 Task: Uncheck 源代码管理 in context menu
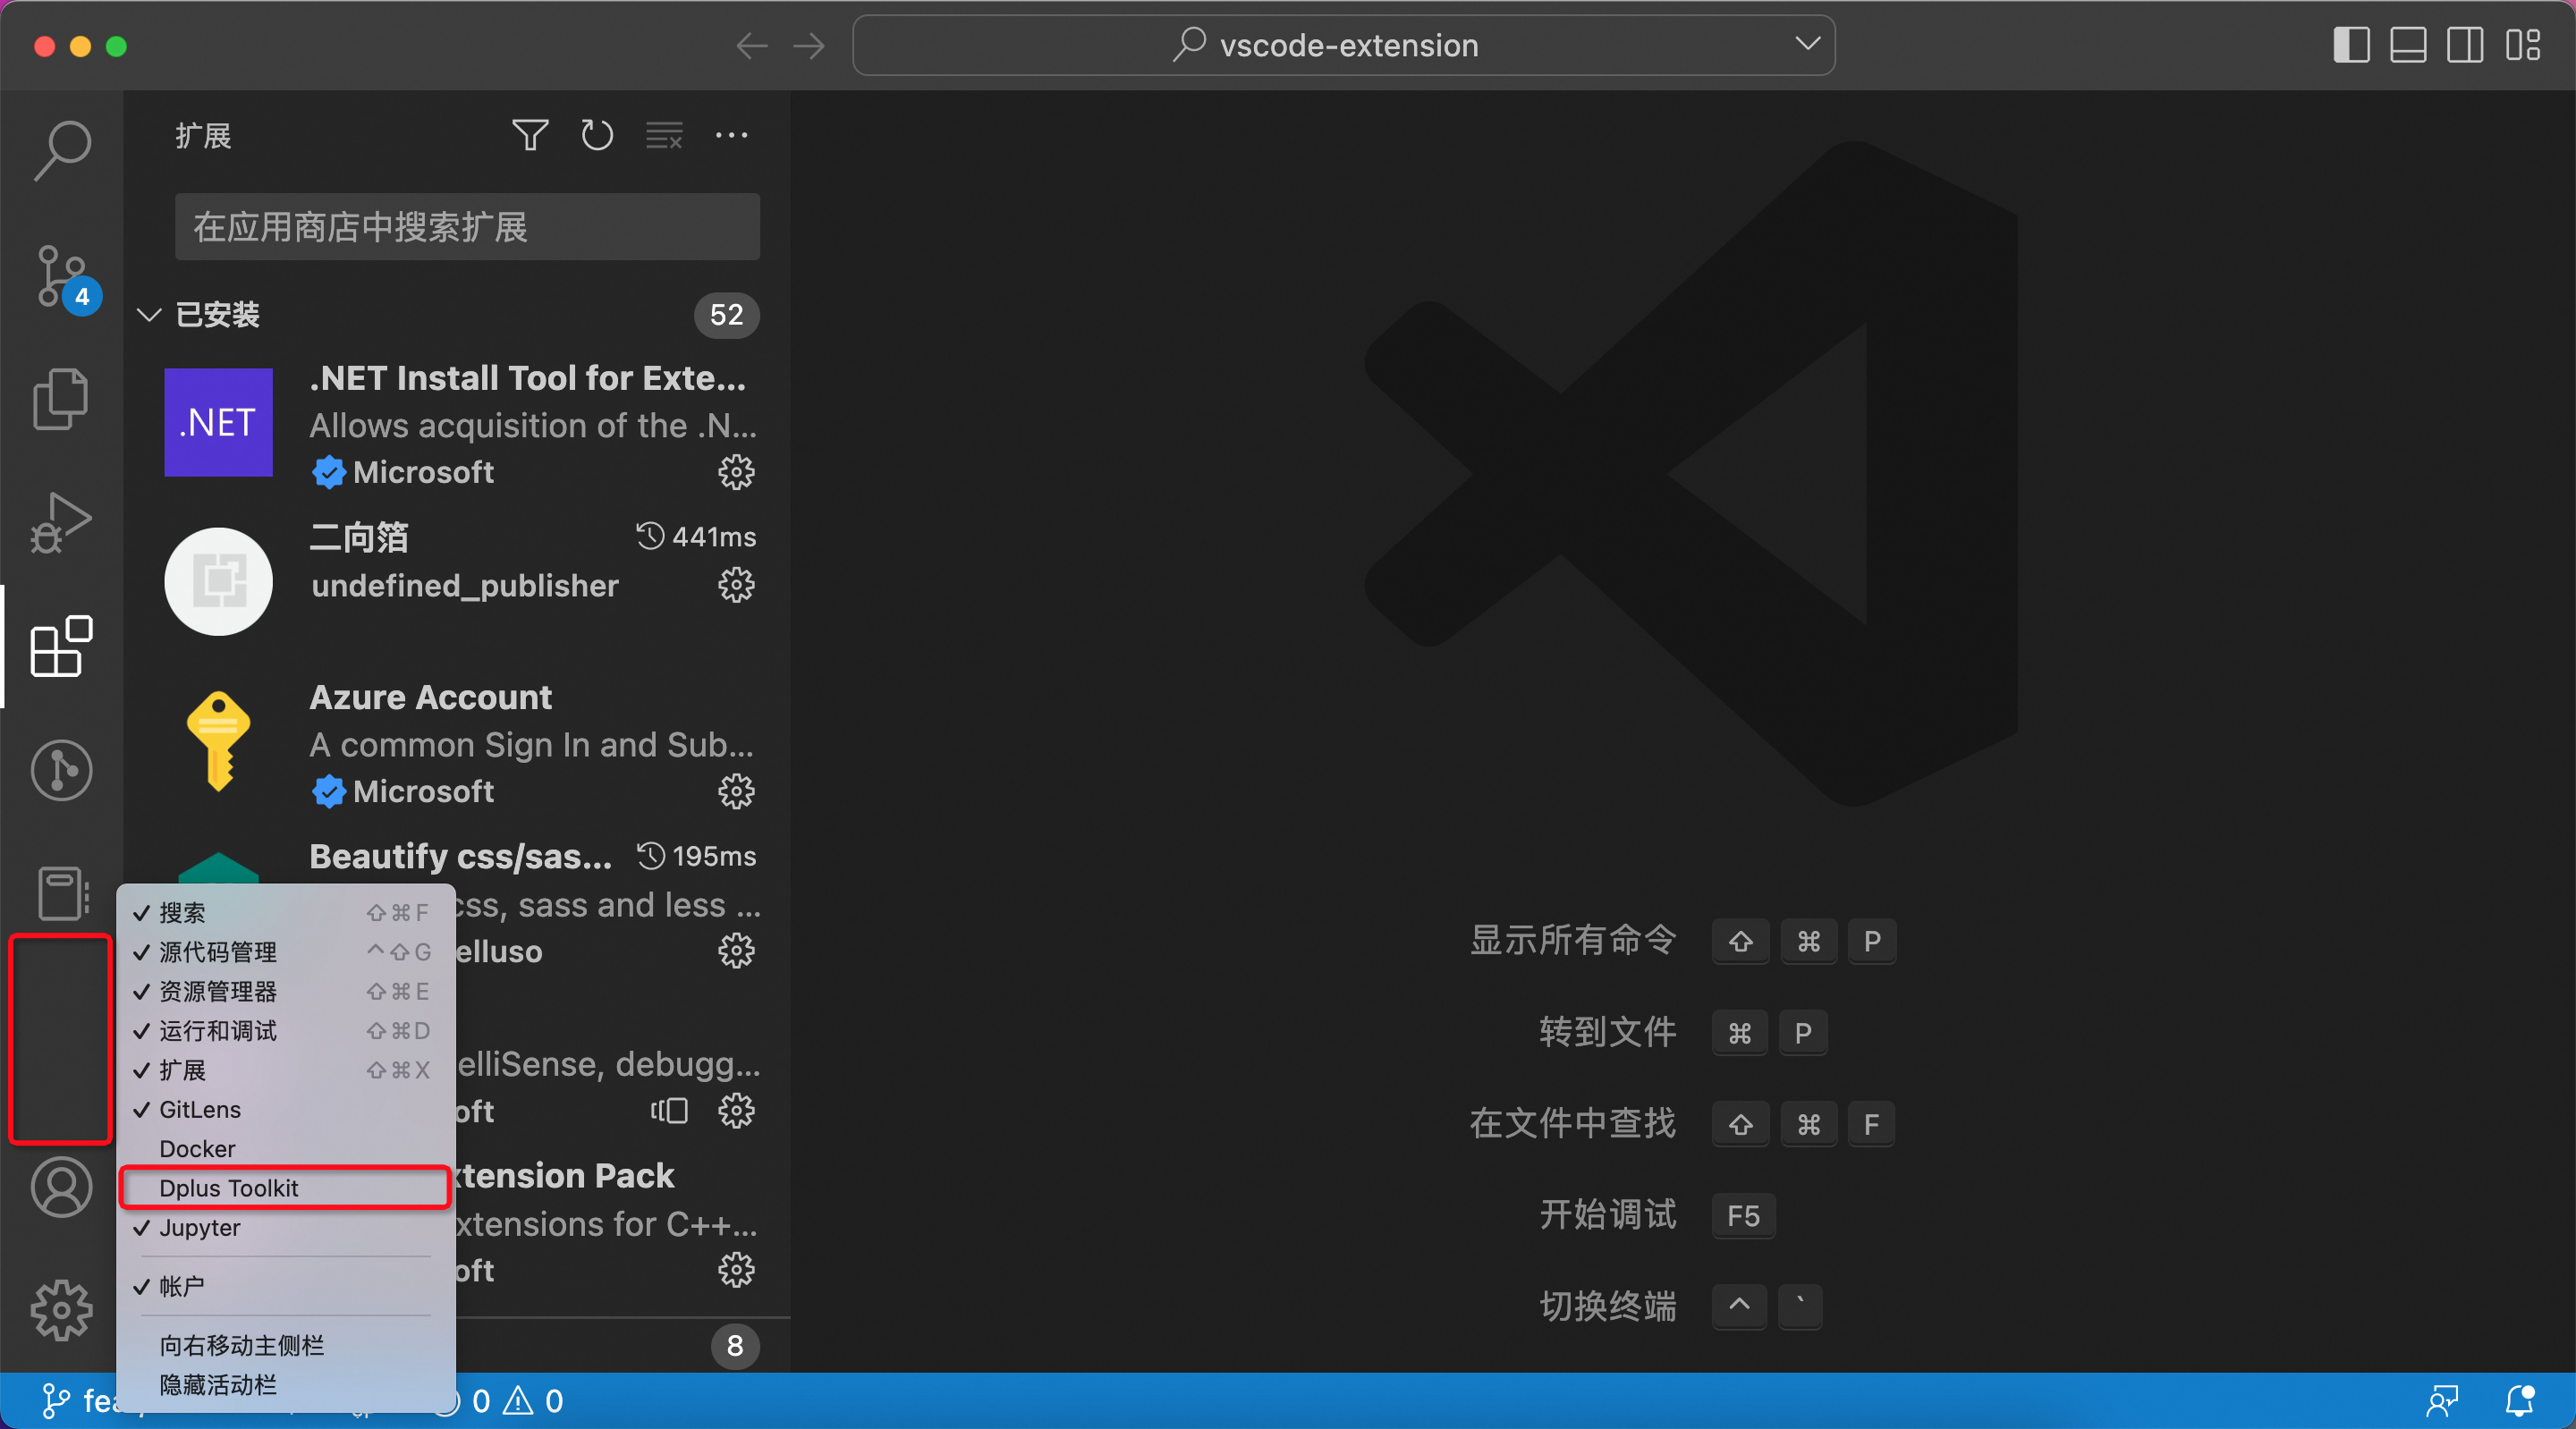point(286,952)
